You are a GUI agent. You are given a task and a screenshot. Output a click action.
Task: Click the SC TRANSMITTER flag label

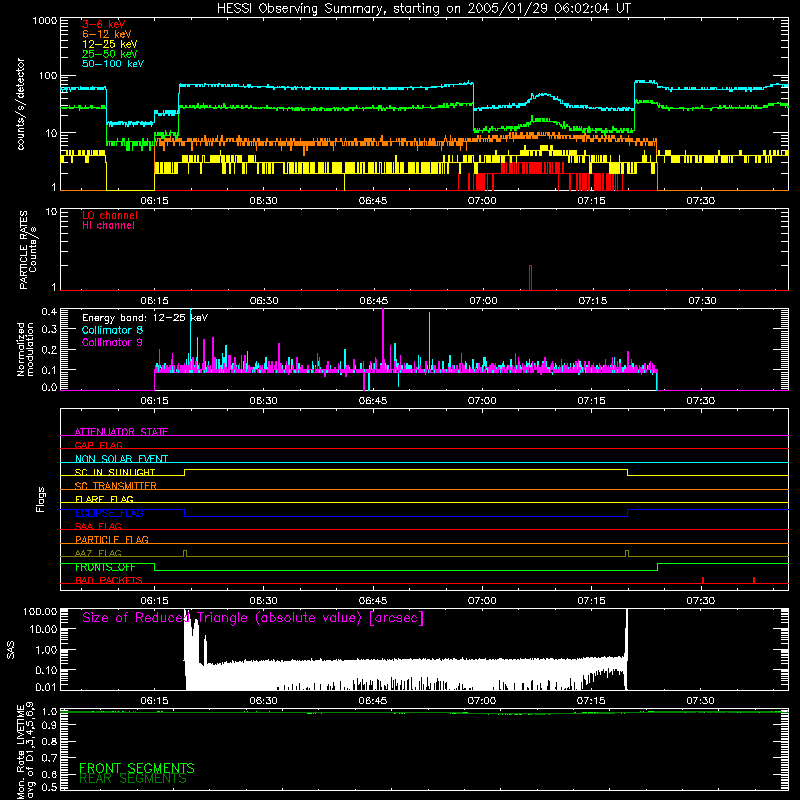pos(116,486)
